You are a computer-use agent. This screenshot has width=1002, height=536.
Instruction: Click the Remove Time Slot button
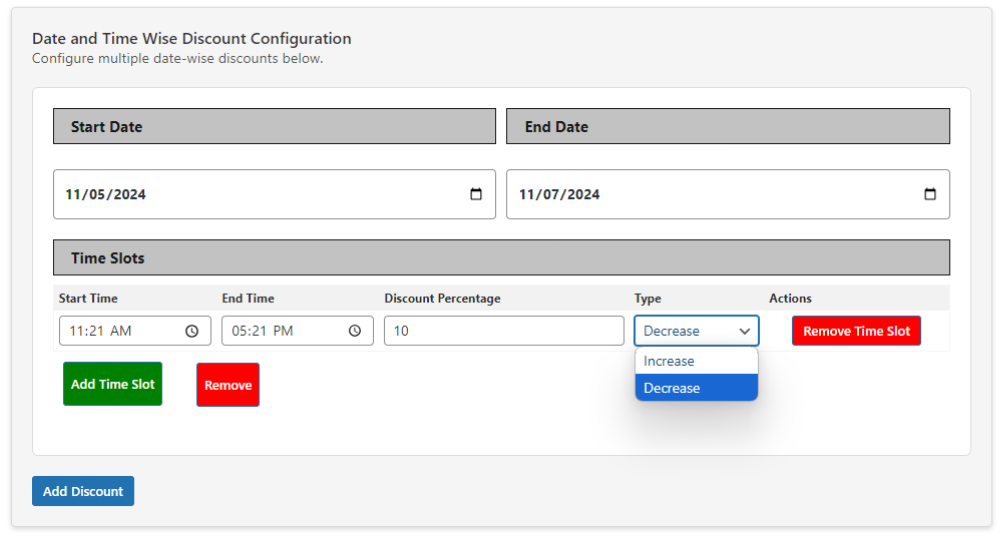[856, 331]
